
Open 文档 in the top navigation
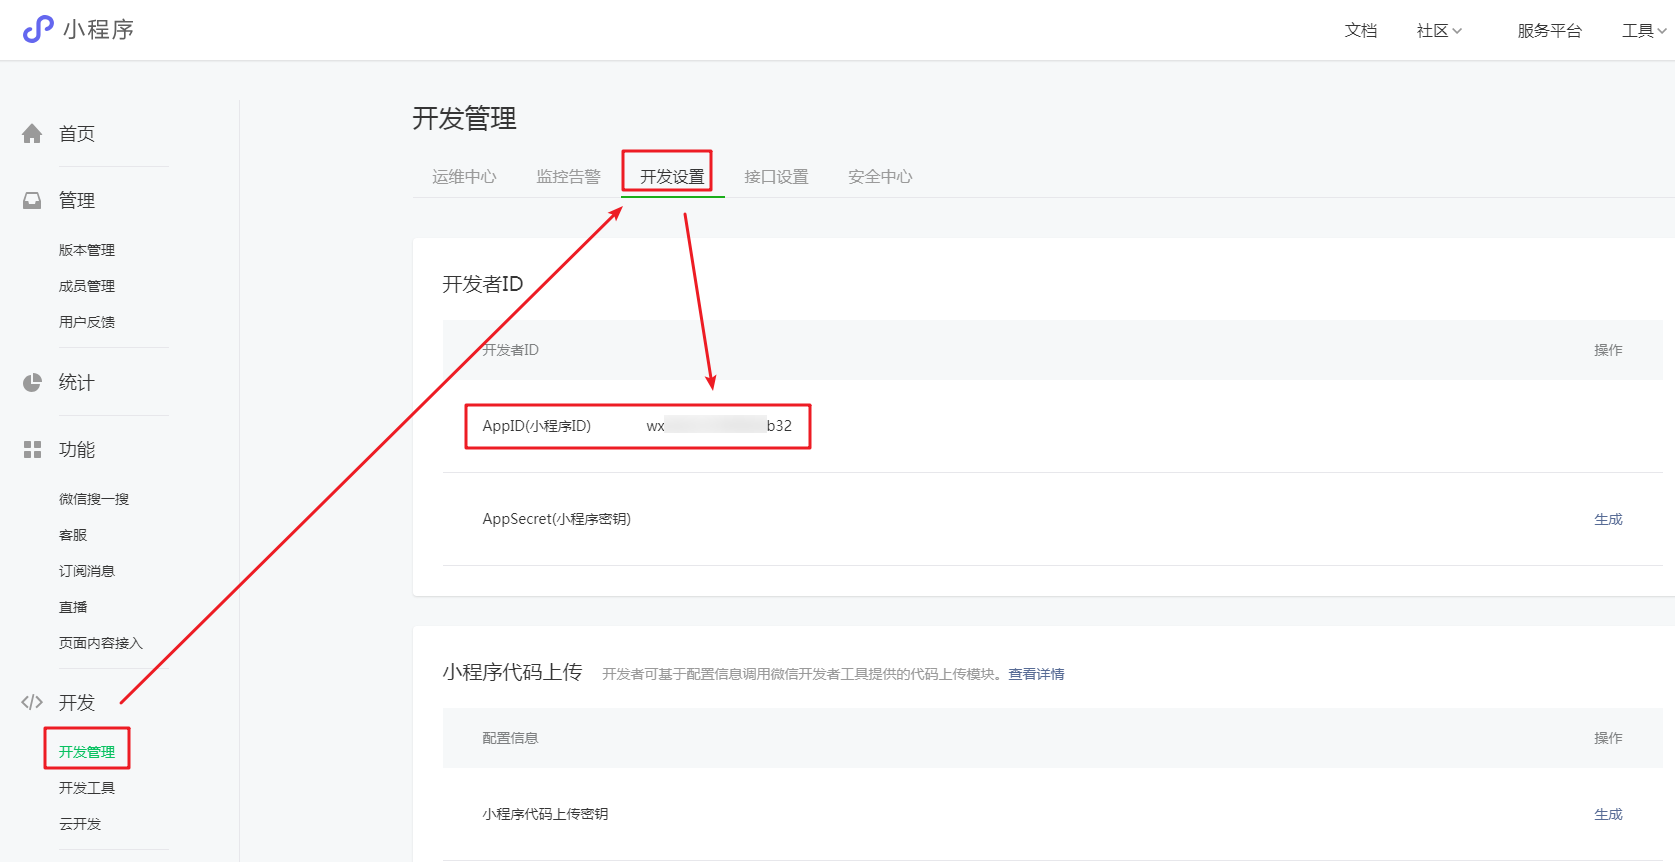coord(1361,31)
